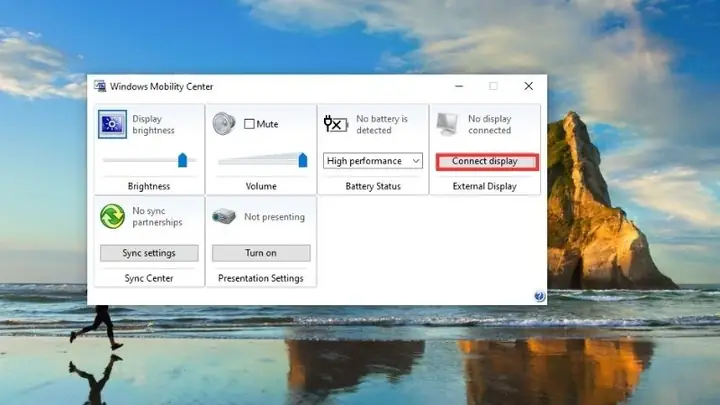Click the green Sync Center icon
Viewport: 720px width, 405px height.
[112, 216]
